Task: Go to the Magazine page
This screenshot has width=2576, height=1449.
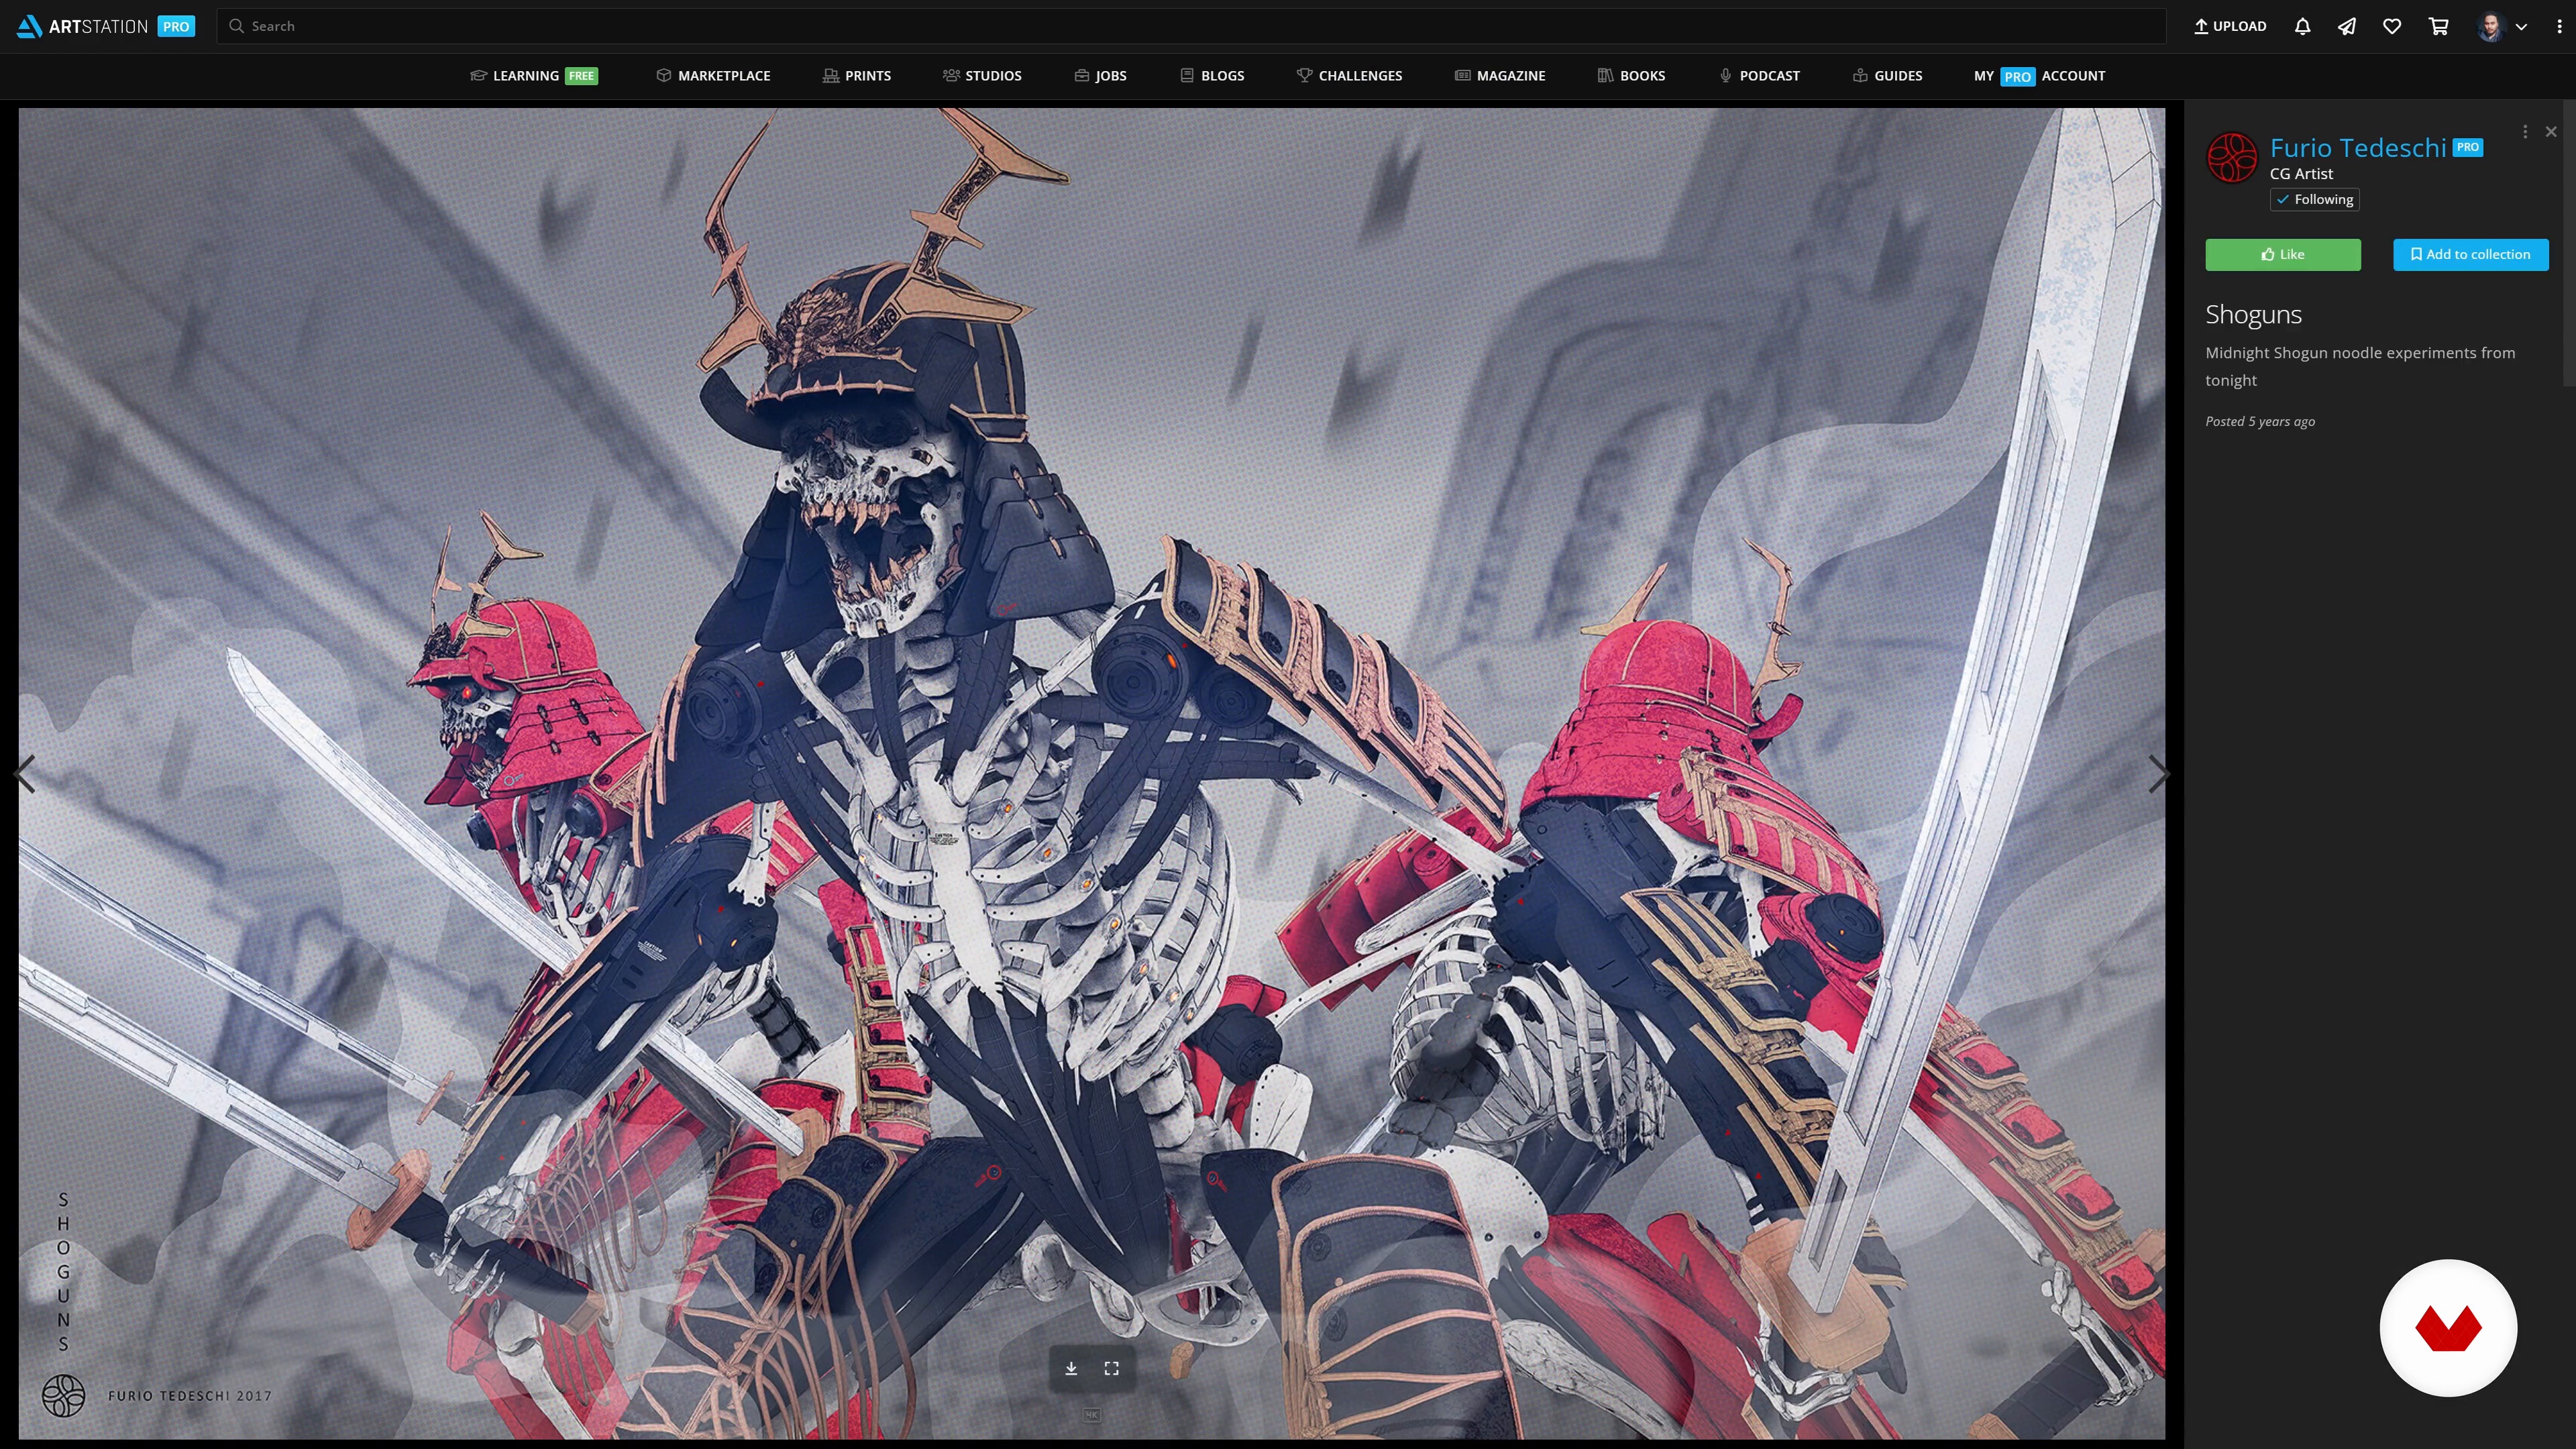Action: click(1500, 76)
